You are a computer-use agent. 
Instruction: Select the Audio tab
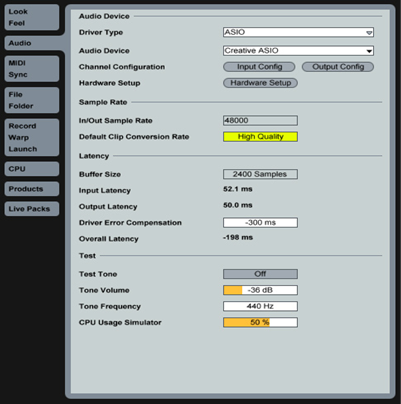[33, 43]
